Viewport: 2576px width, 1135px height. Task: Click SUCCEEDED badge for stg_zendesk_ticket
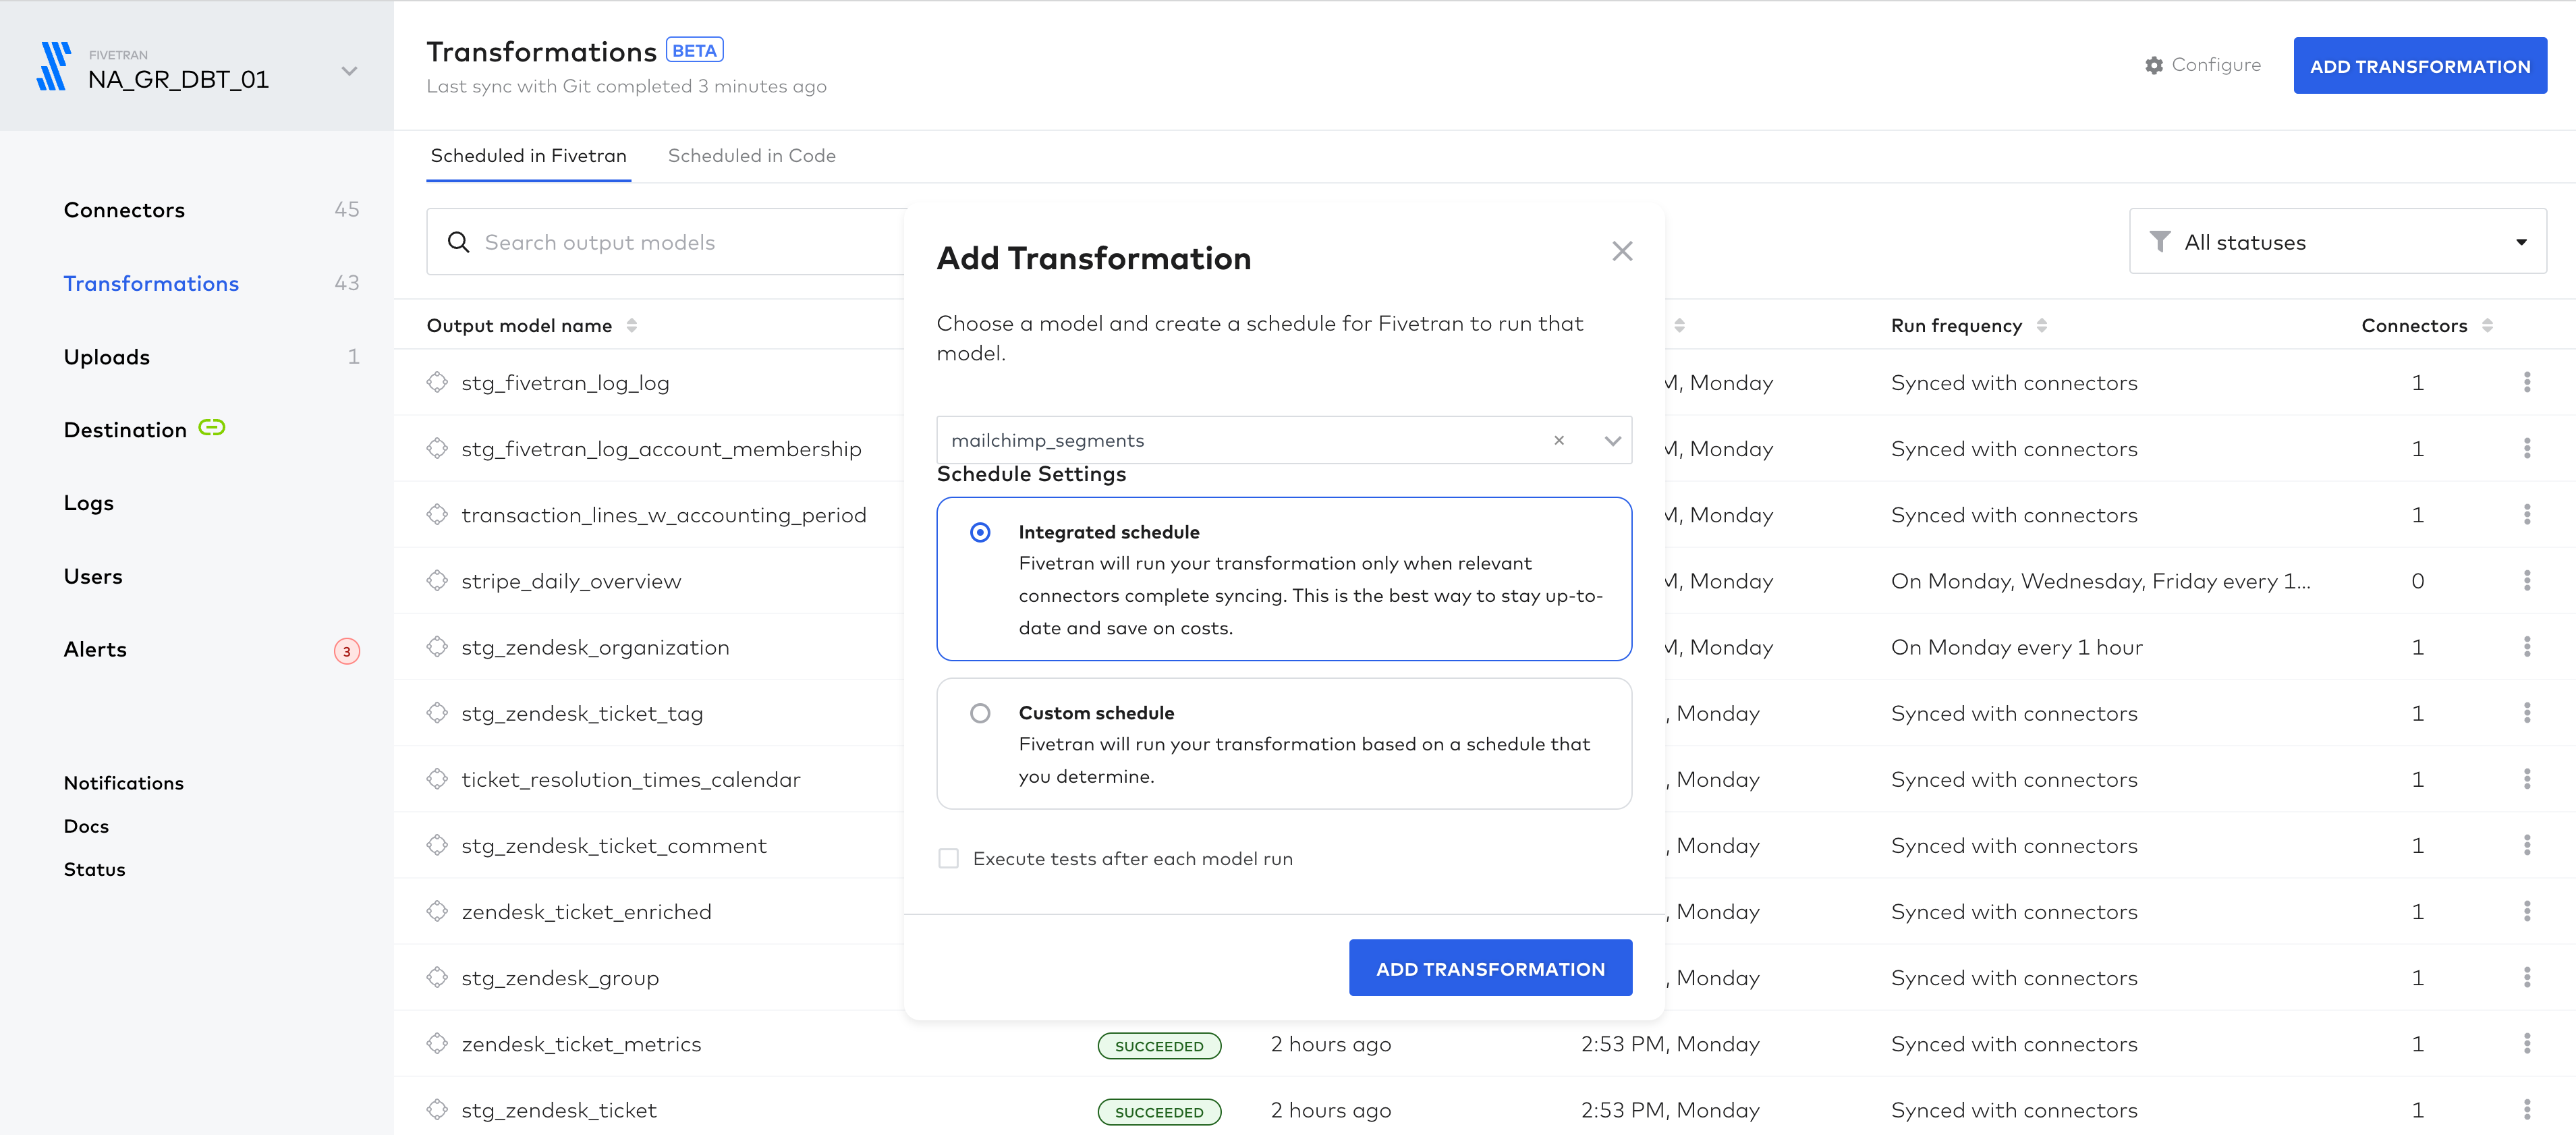click(x=1159, y=1112)
